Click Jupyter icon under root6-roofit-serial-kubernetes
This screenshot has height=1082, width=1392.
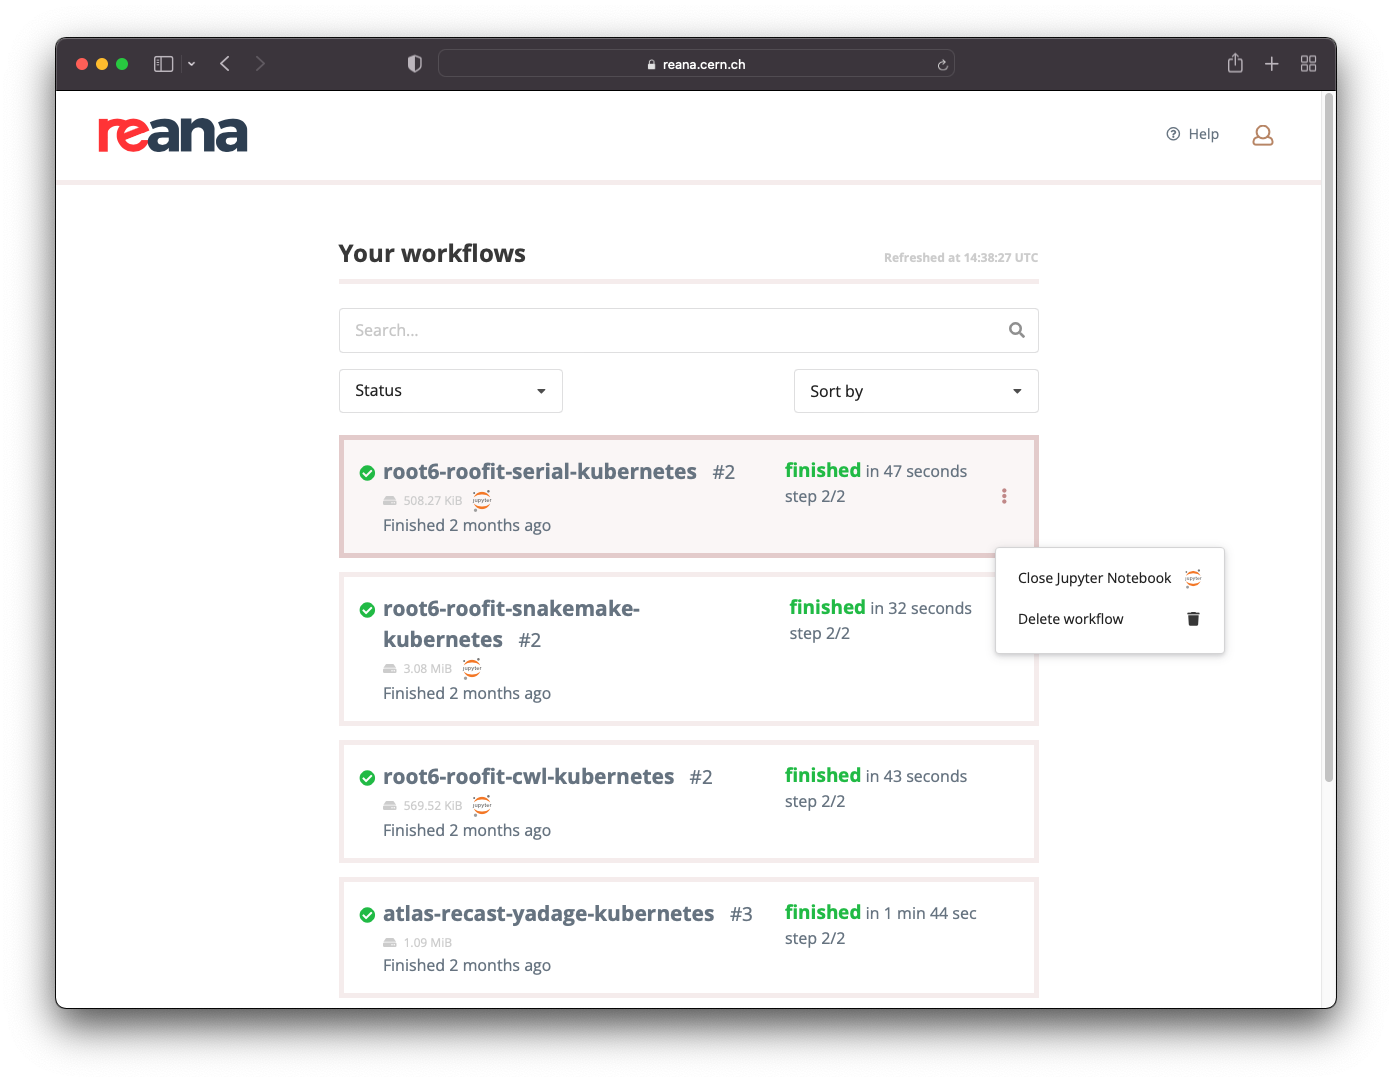coord(482,500)
